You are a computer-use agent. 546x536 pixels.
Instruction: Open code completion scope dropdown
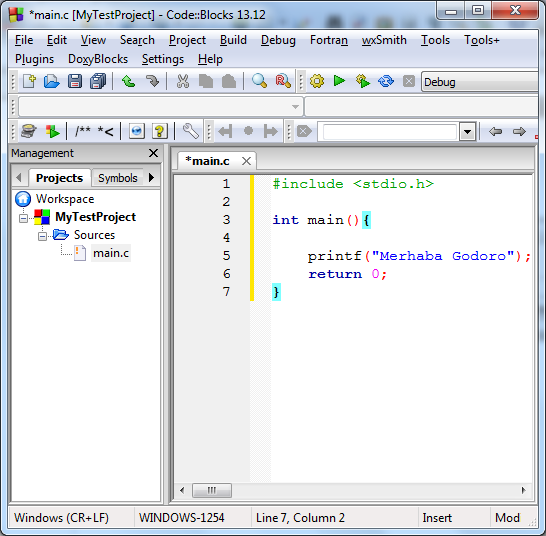[x=160, y=107]
